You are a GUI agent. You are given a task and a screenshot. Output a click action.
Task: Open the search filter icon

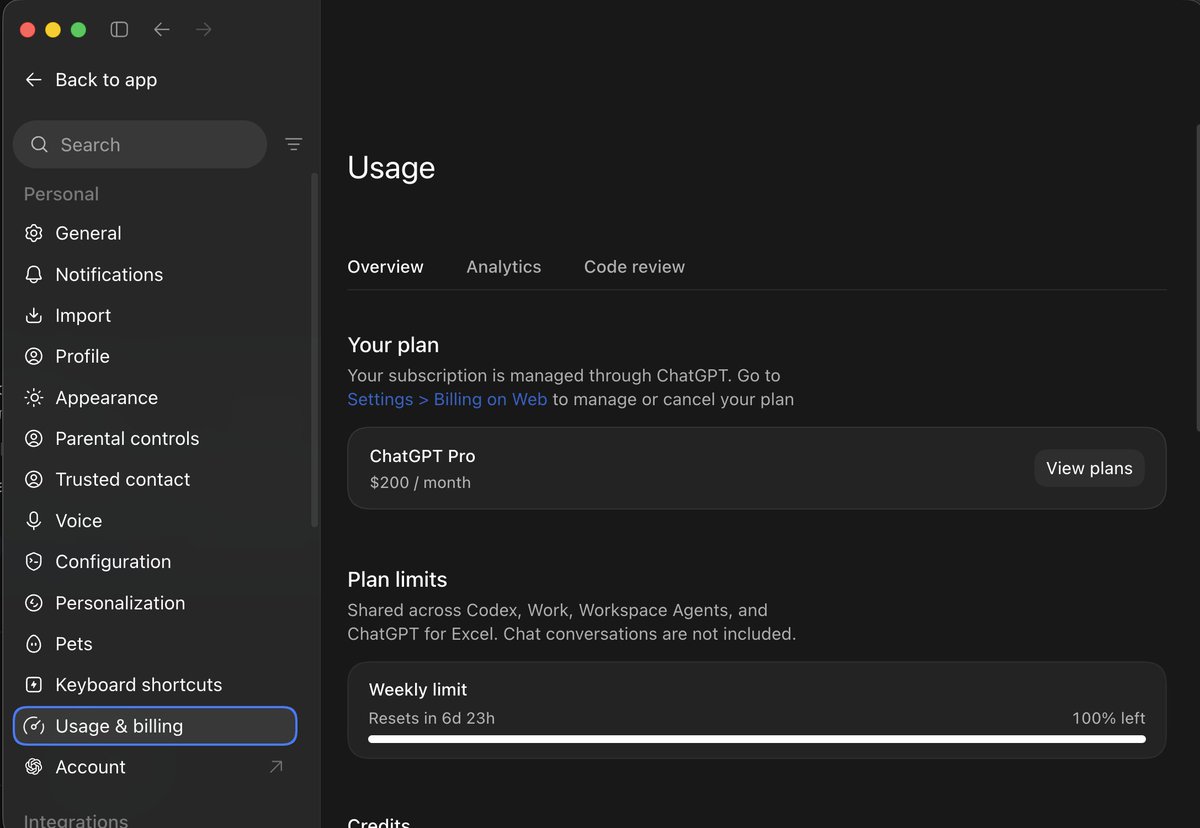click(293, 144)
